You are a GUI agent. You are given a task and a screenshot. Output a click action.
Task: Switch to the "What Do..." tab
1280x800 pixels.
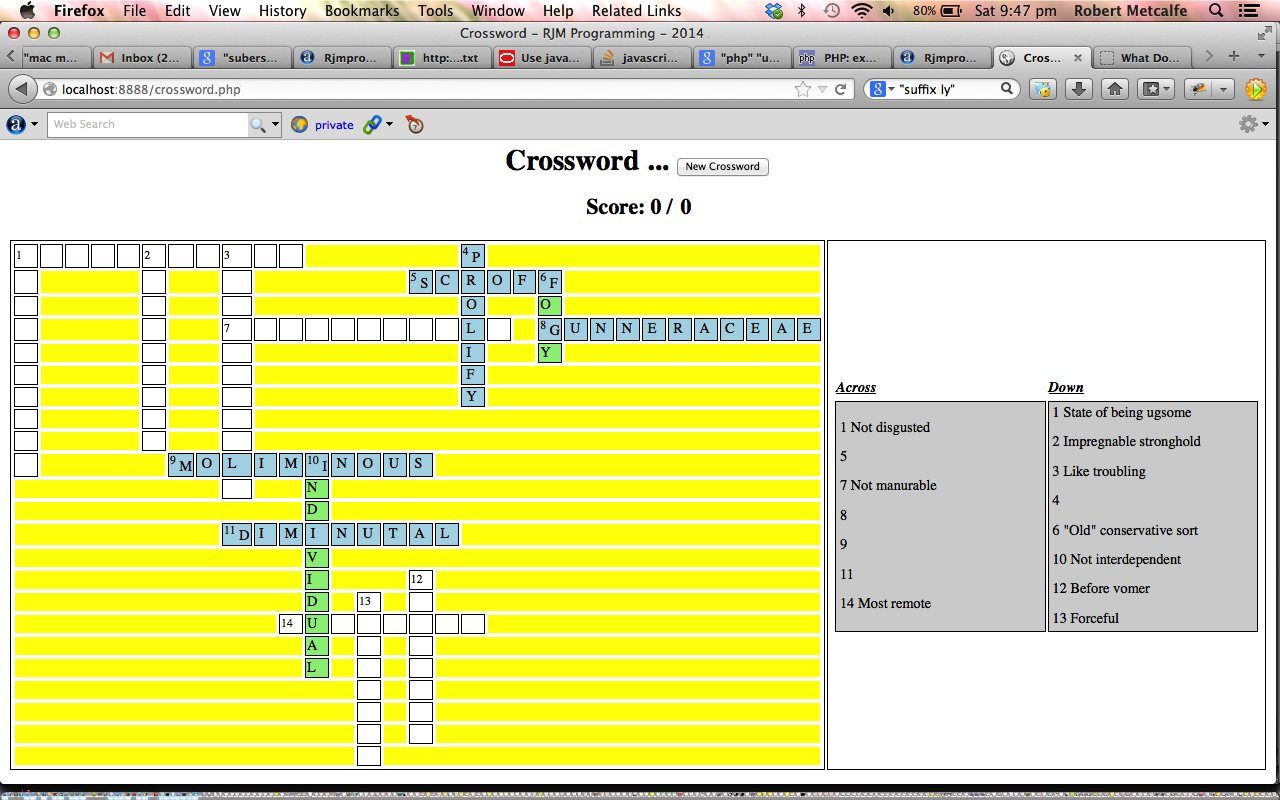pos(1144,57)
